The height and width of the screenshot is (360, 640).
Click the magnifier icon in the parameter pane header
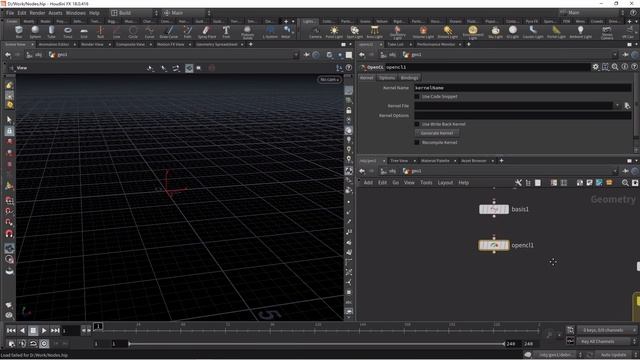point(615,67)
